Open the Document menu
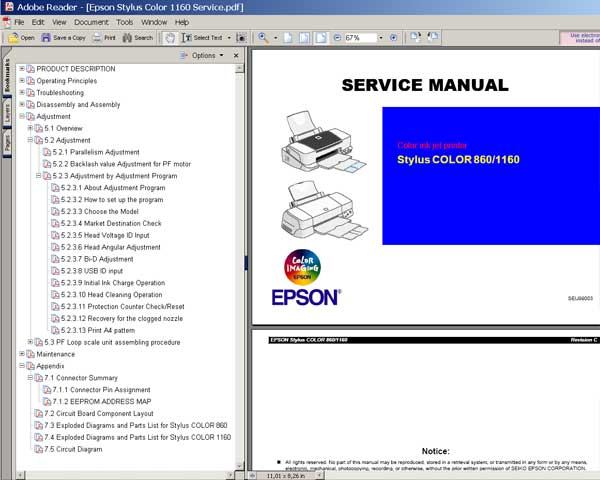This screenshot has width=600, height=480. (x=91, y=22)
